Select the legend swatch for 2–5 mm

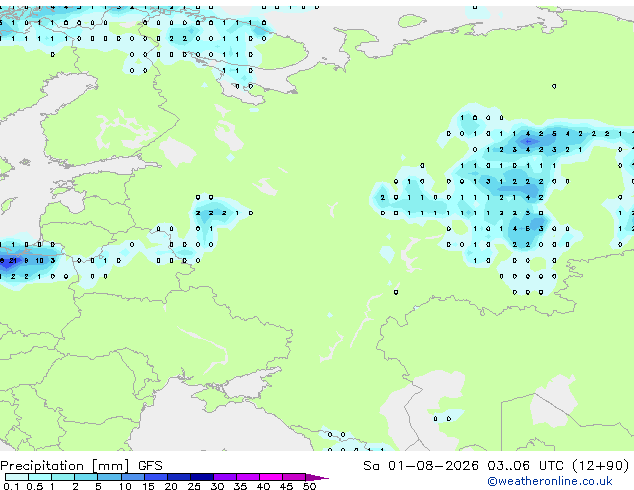point(86,477)
